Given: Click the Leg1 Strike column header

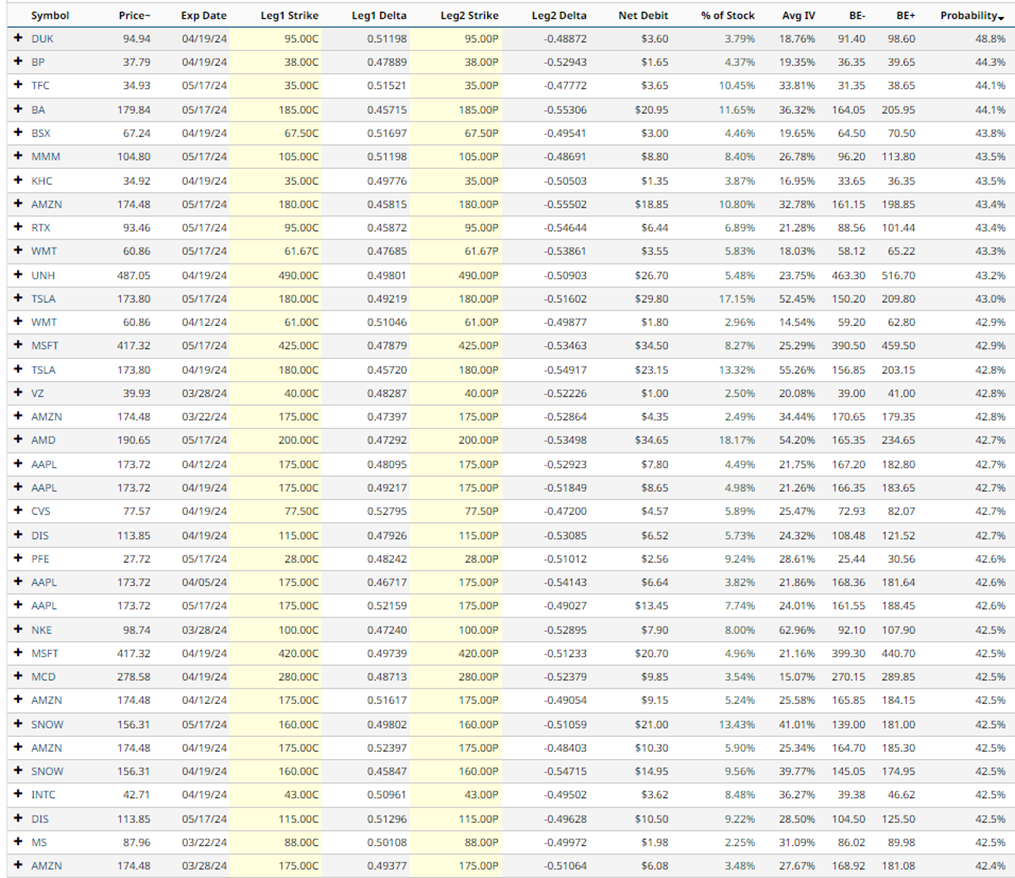Looking at the screenshot, I should coord(289,16).
